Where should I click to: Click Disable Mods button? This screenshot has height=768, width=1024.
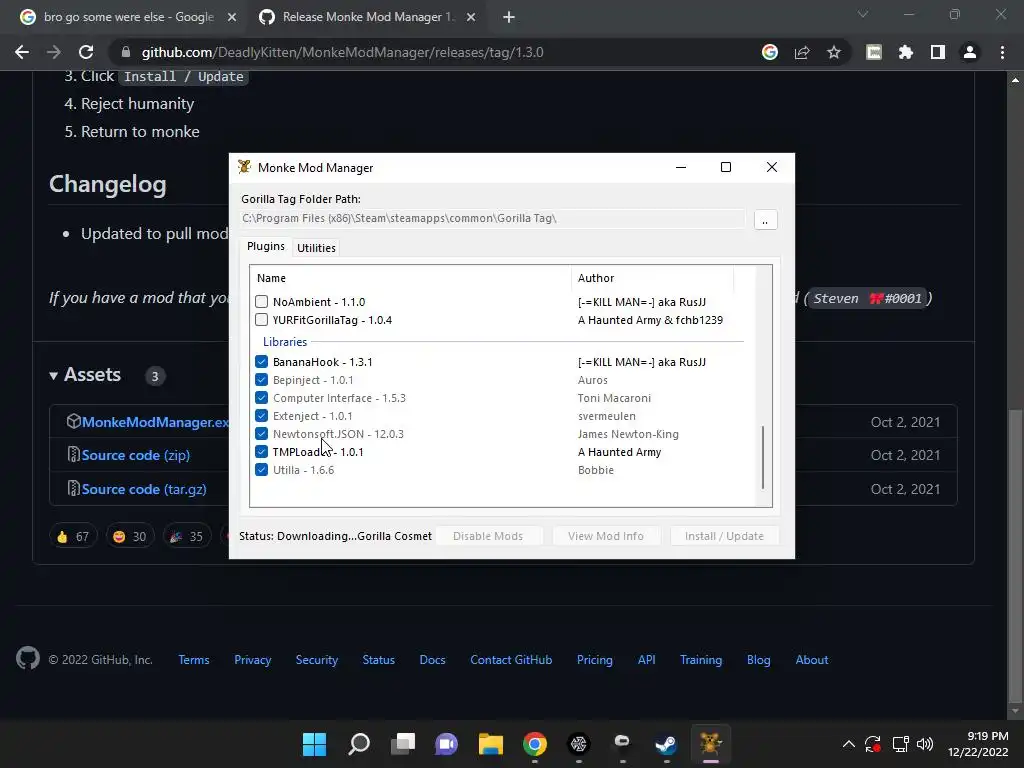(488, 536)
